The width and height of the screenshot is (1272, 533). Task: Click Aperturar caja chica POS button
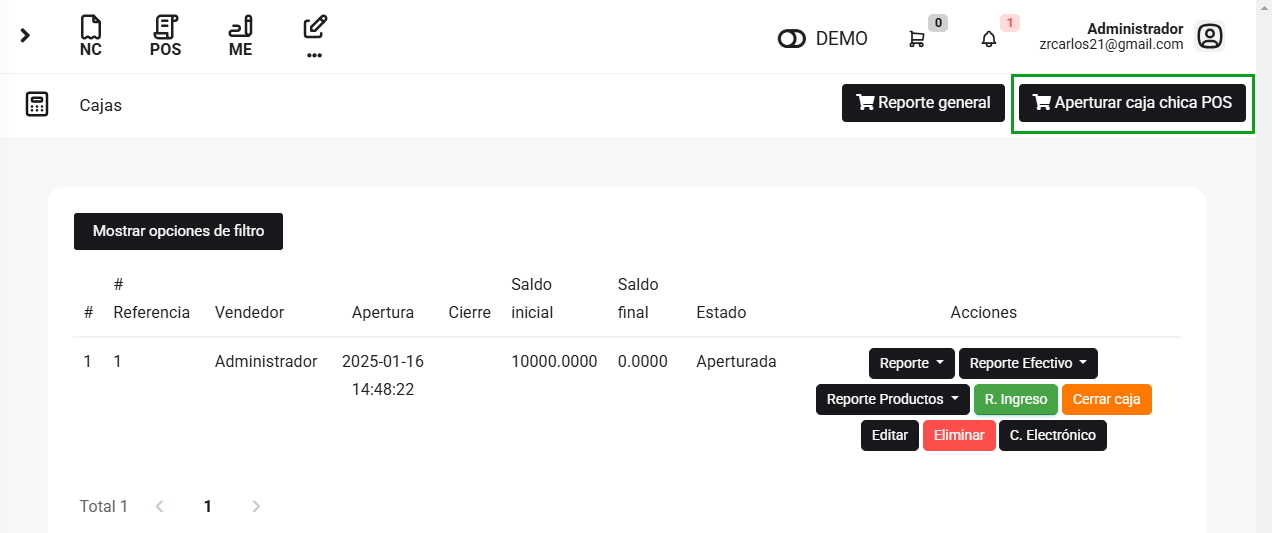pyautogui.click(x=1132, y=103)
